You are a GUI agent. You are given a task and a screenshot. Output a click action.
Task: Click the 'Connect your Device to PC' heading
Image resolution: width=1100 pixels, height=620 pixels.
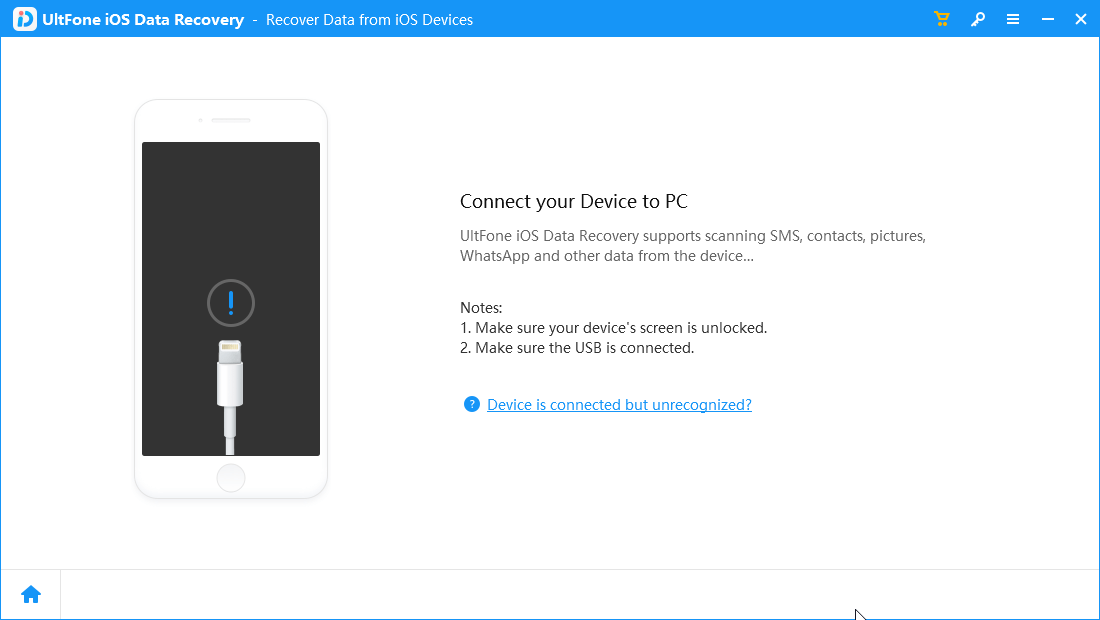[573, 201]
